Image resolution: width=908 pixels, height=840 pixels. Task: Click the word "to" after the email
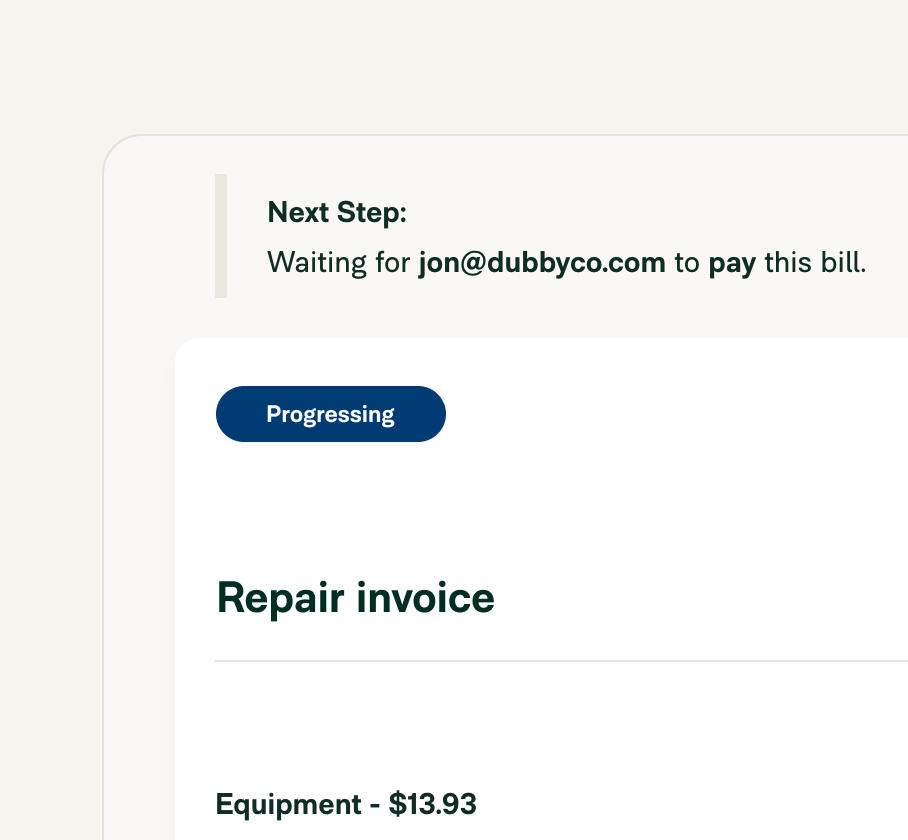click(x=687, y=264)
